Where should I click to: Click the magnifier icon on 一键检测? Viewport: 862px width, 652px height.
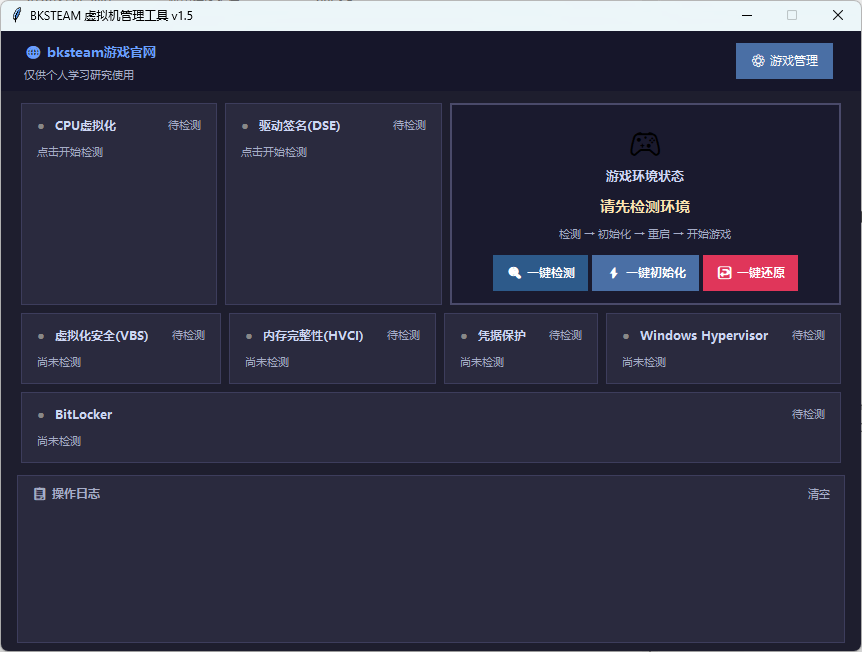[514, 273]
